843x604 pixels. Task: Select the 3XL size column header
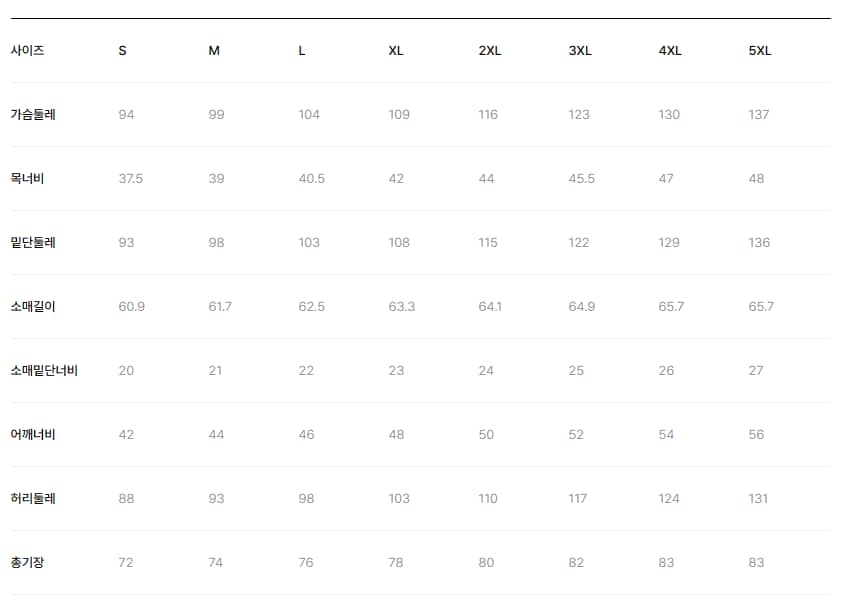point(580,51)
